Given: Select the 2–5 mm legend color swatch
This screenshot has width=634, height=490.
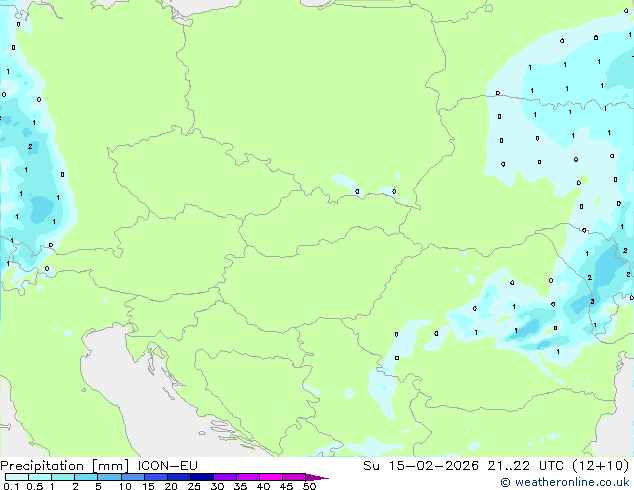Looking at the screenshot, I should pos(86,477).
